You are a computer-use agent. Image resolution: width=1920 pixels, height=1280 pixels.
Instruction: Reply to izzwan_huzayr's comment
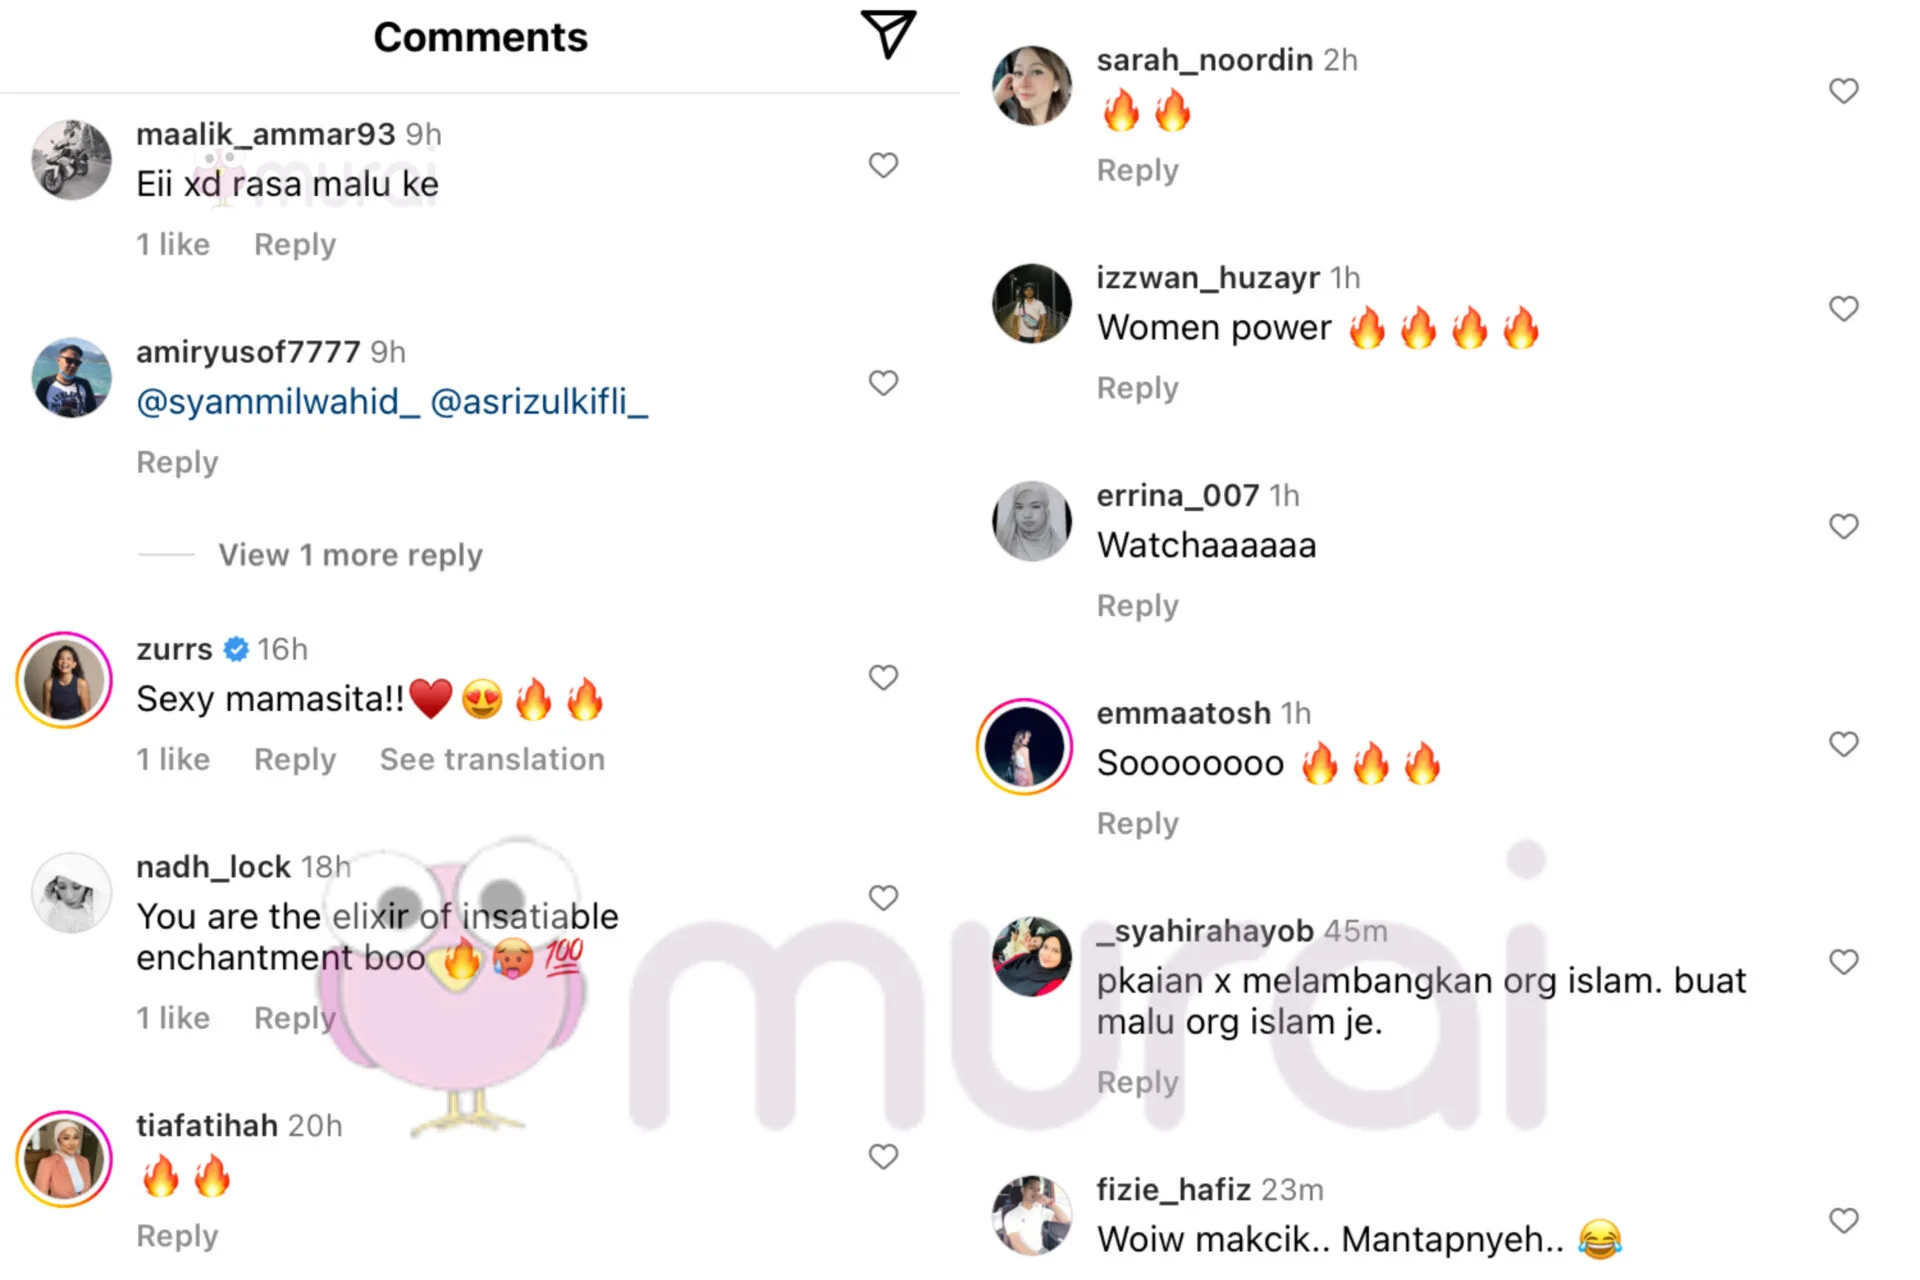tap(1138, 388)
